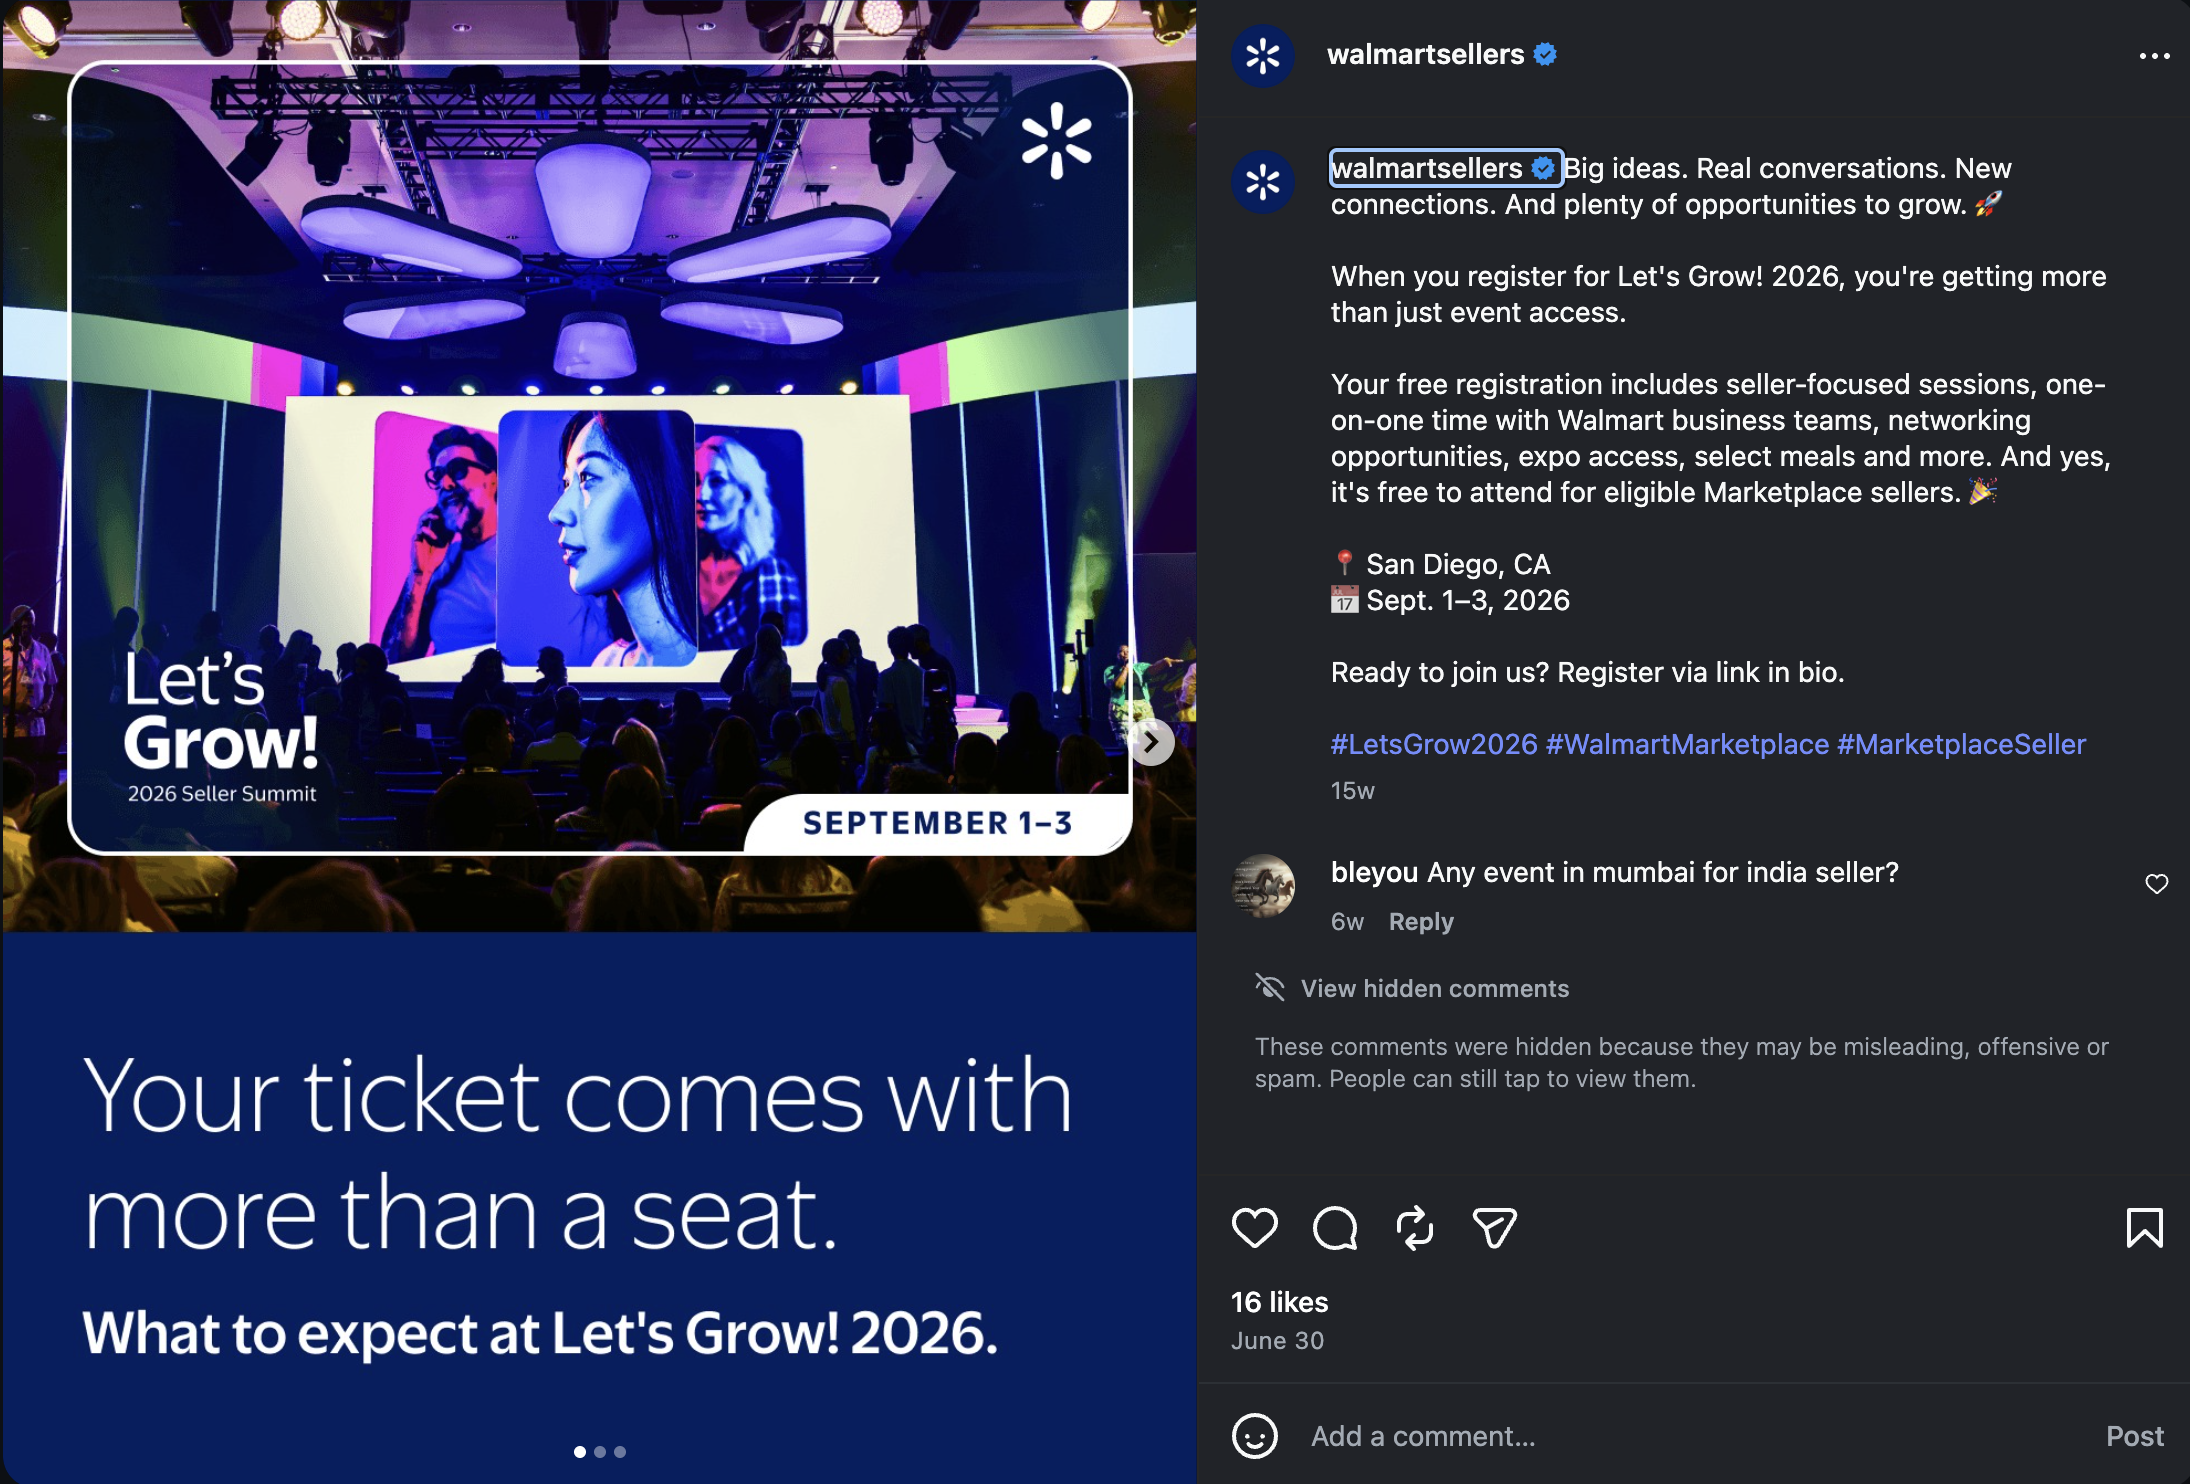Open the emoji picker smiley icon
The image size is (2190, 1484).
[x=1255, y=1436]
